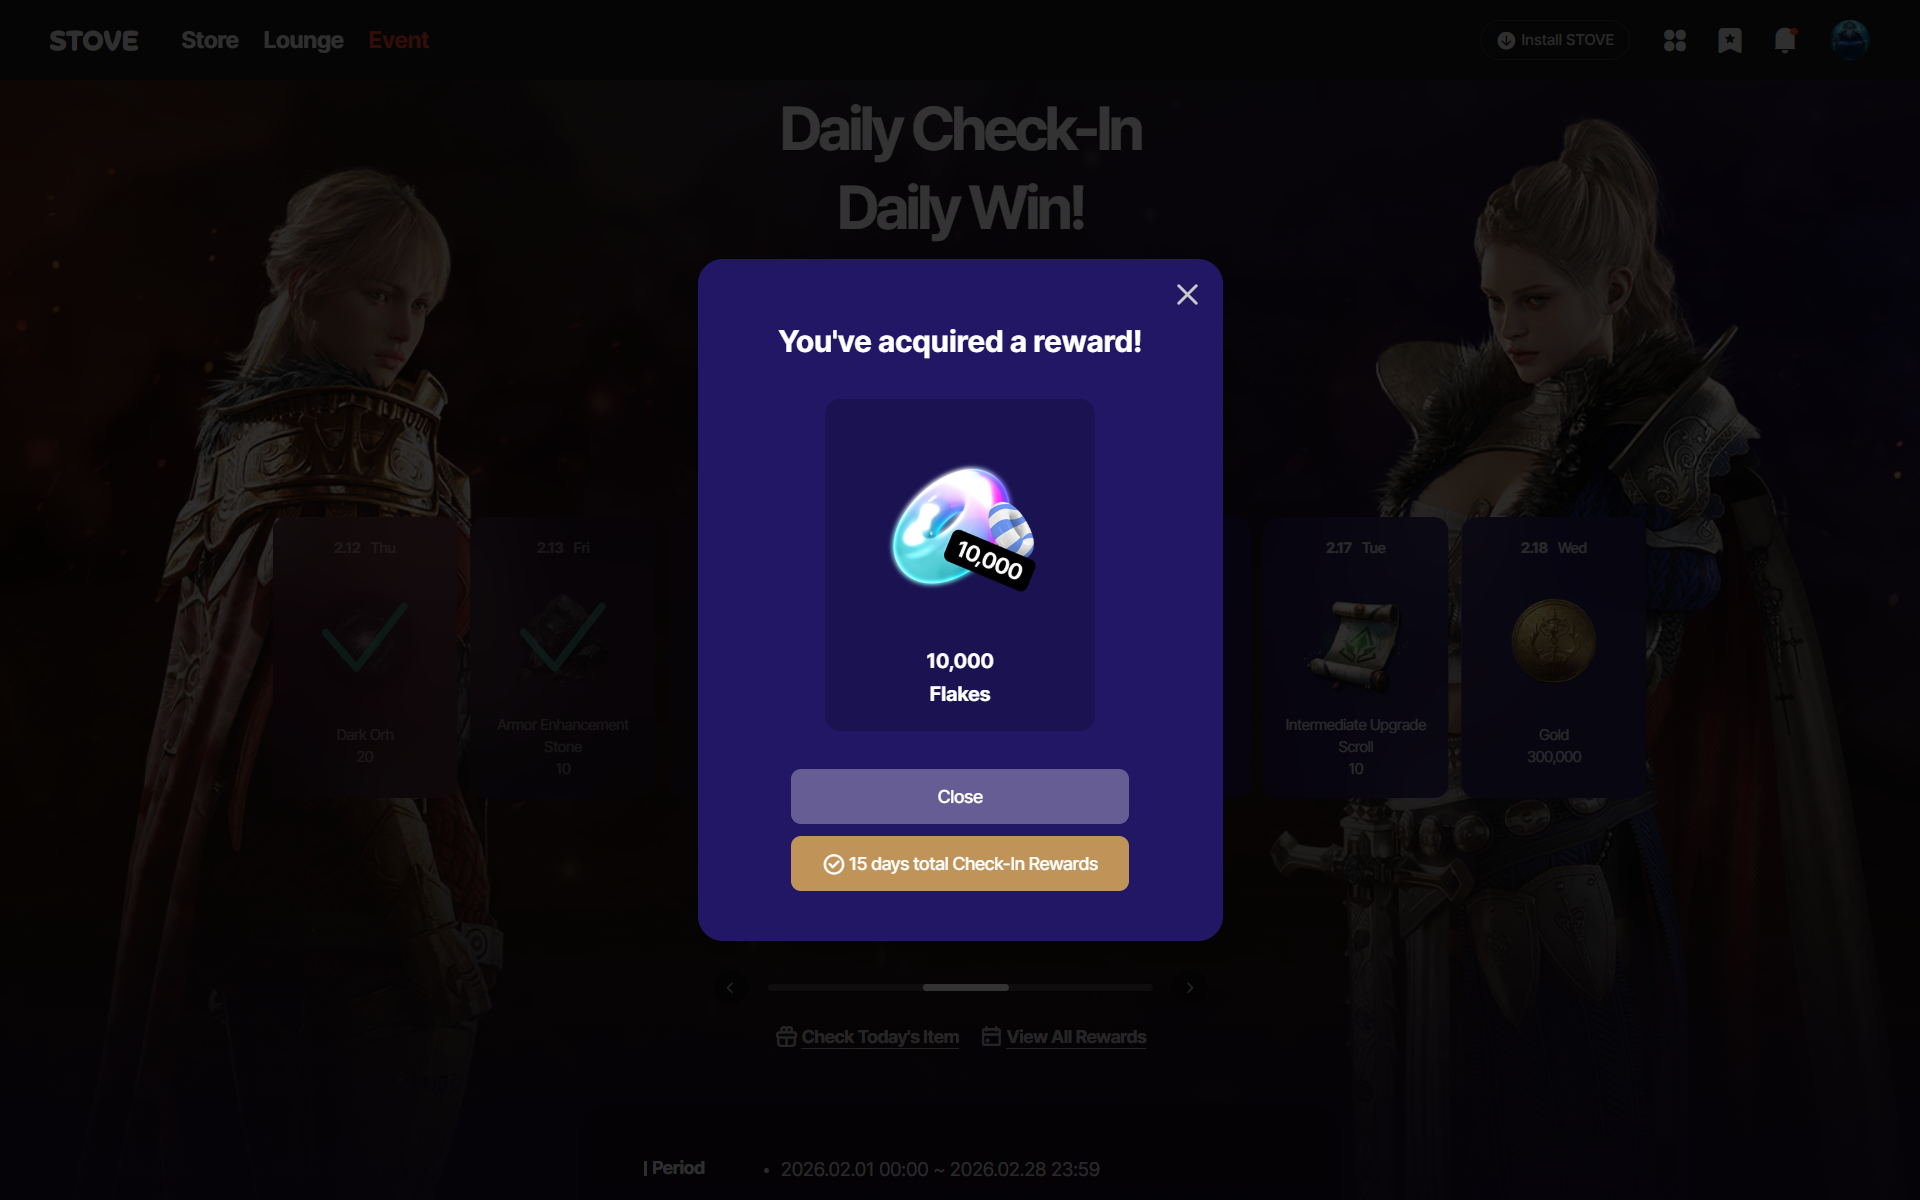Screen dimensions: 1920x1200
Task: Open 15 days total Check-In Rewards
Action: (960, 863)
